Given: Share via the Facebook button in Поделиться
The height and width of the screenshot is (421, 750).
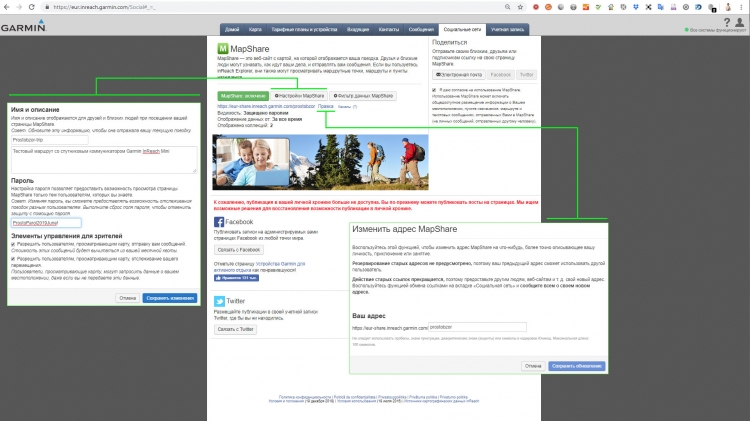Looking at the screenshot, I should [x=501, y=75].
